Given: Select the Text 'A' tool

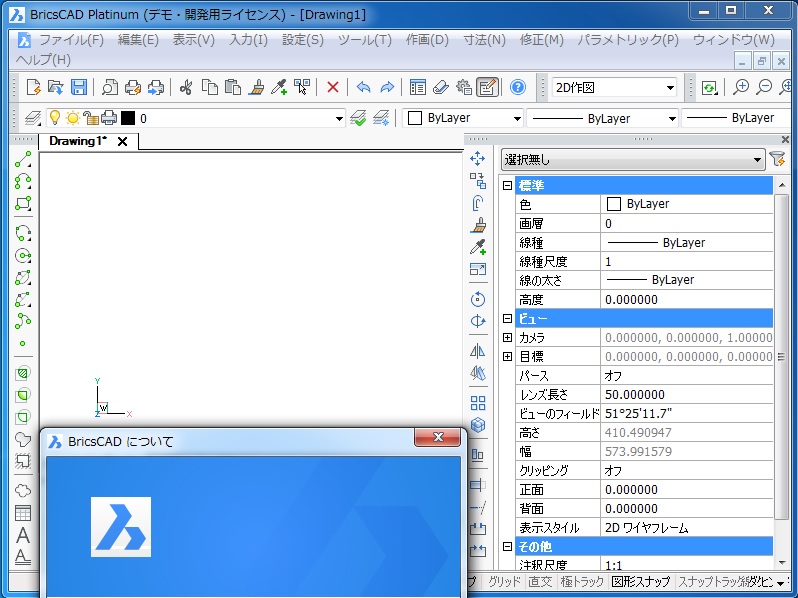Looking at the screenshot, I should (x=23, y=535).
